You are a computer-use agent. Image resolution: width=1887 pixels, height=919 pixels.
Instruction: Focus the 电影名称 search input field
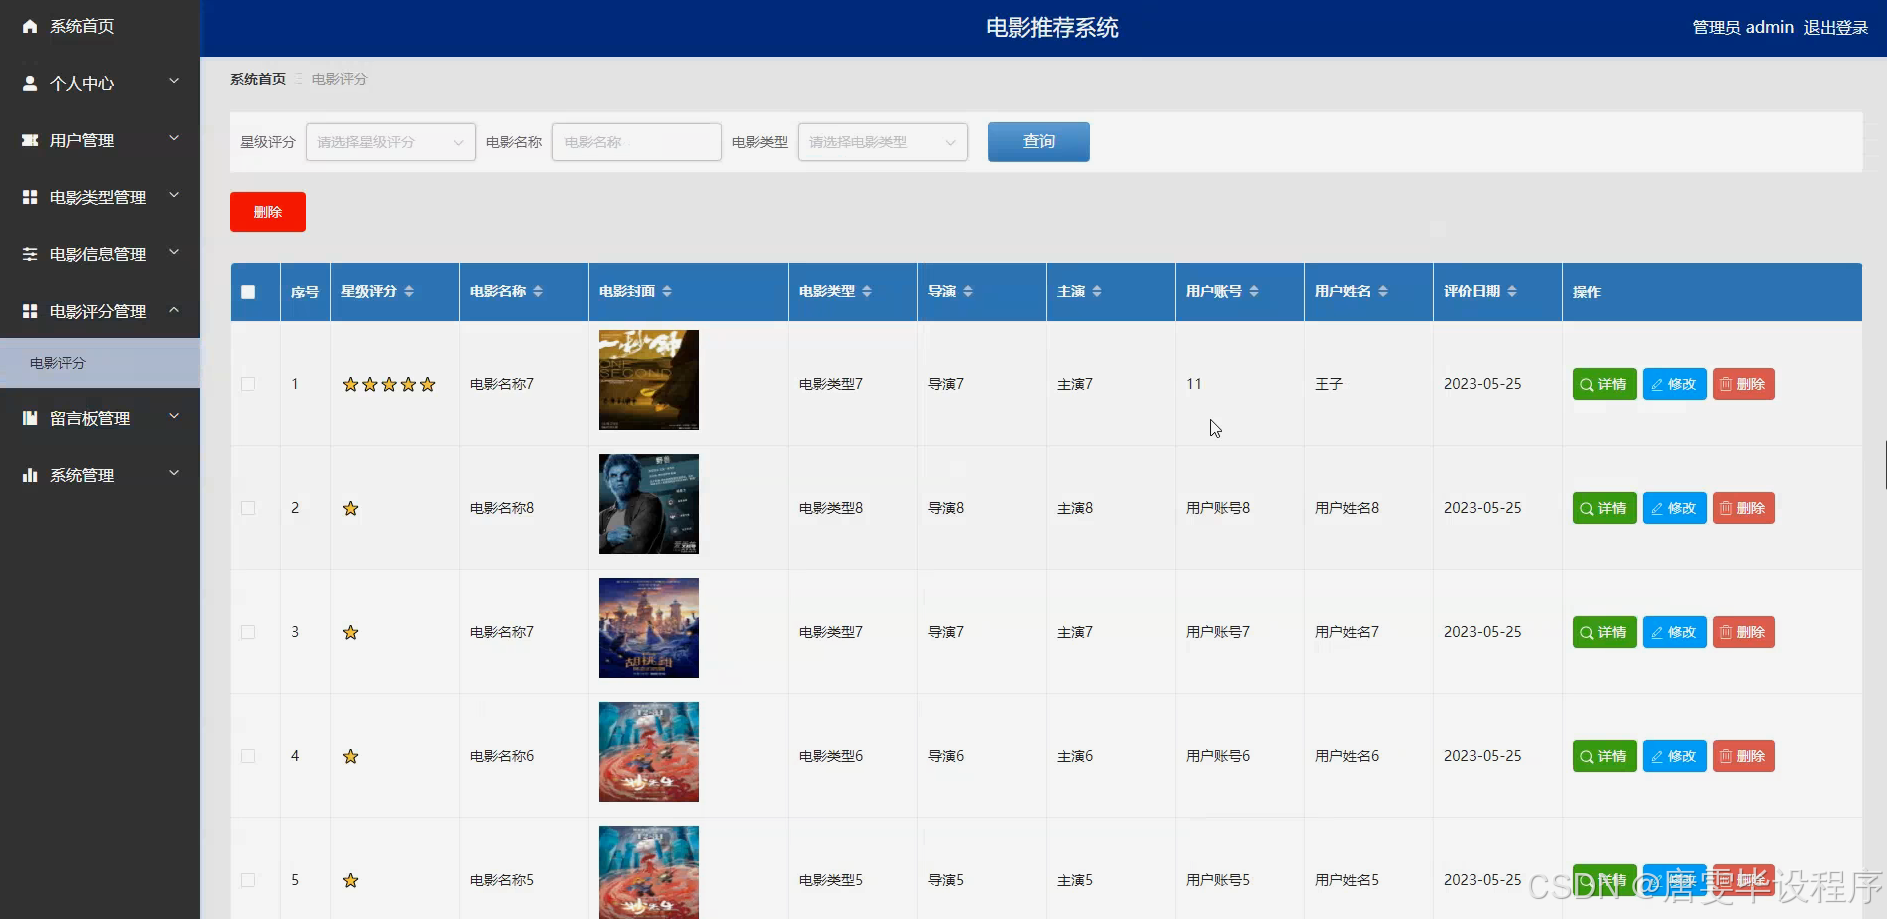[637, 142]
